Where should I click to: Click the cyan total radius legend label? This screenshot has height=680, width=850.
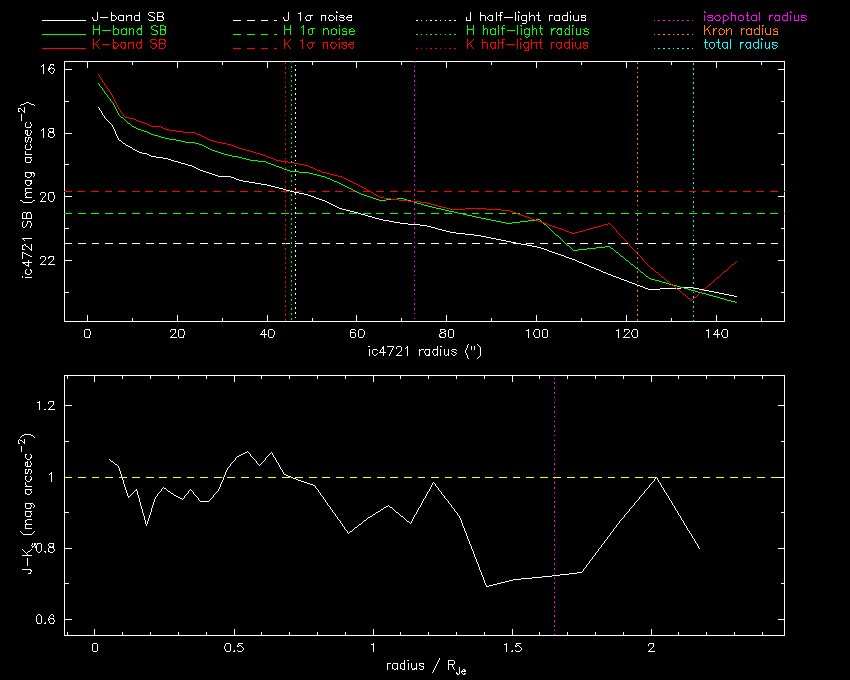741,45
